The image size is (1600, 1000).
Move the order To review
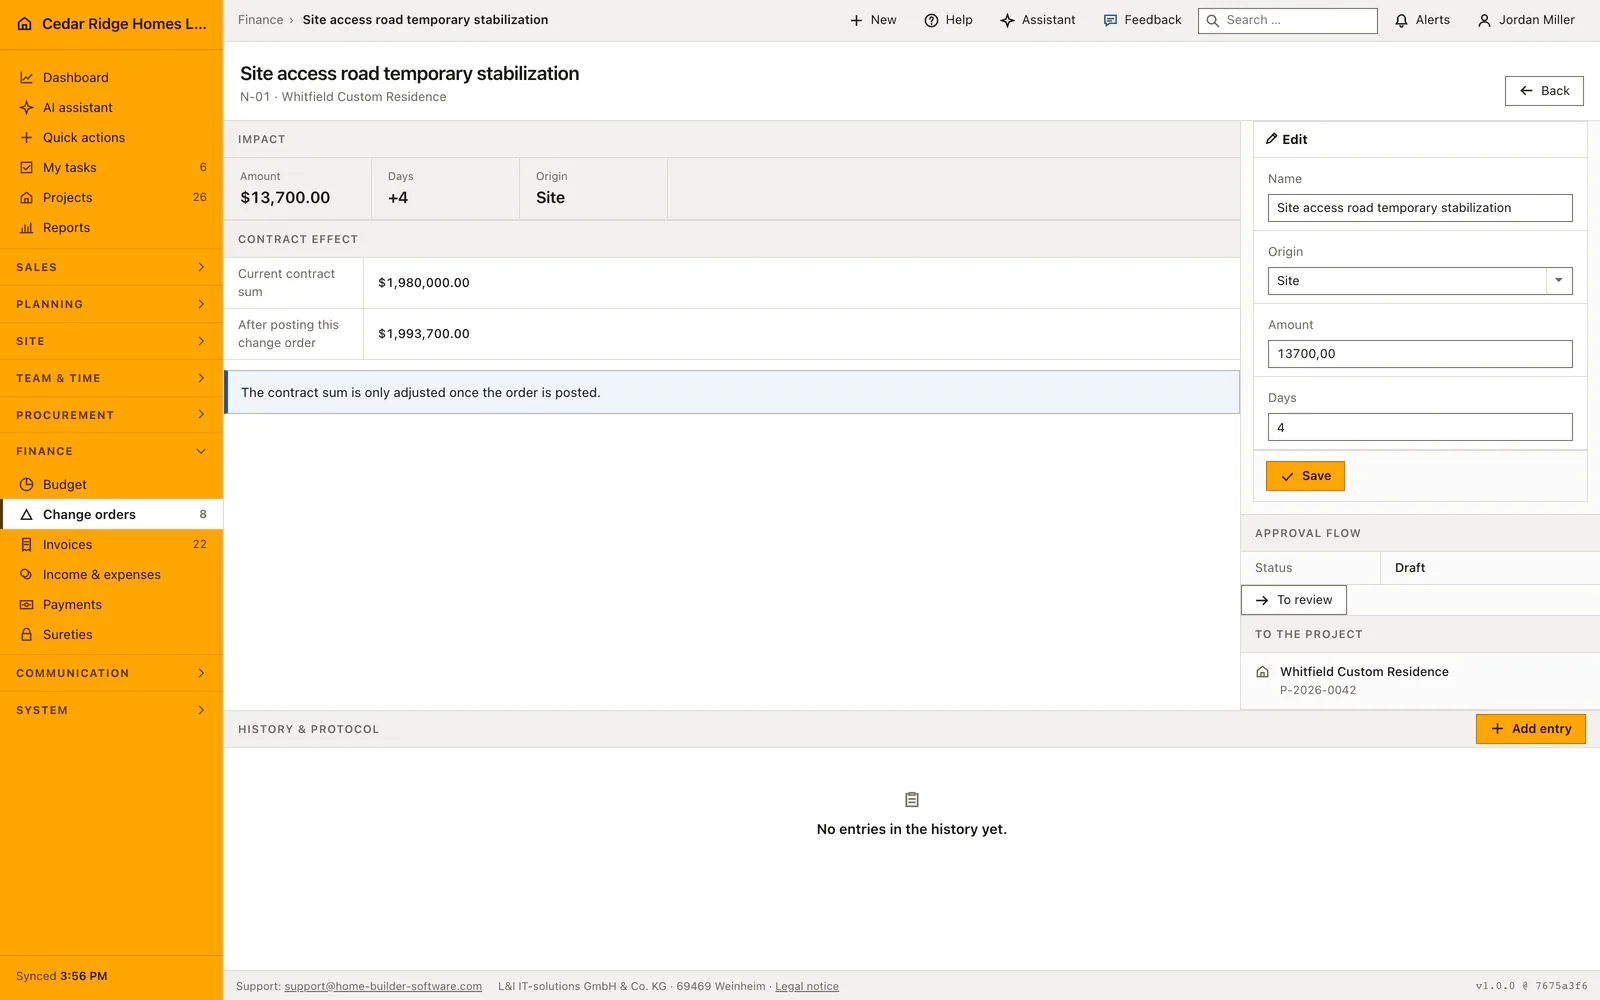tap(1294, 600)
